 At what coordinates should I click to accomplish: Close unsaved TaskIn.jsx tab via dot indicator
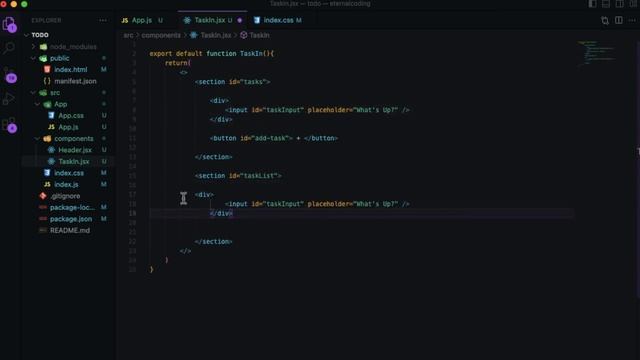pyautogui.click(x=240, y=20)
